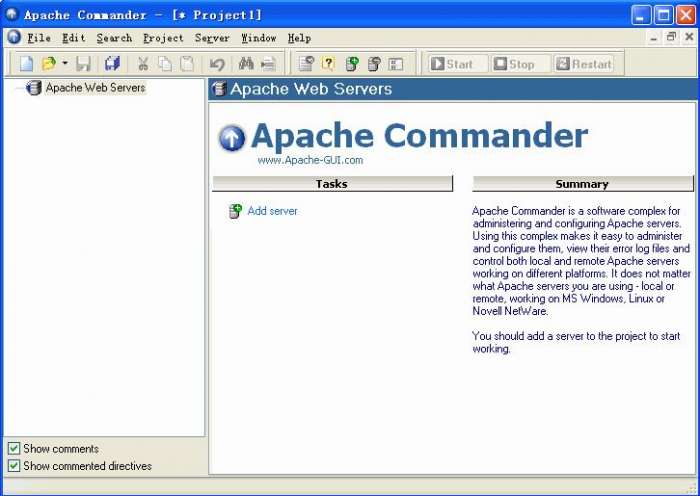Click the Summary section header
The height and width of the screenshot is (496, 700).
point(583,183)
